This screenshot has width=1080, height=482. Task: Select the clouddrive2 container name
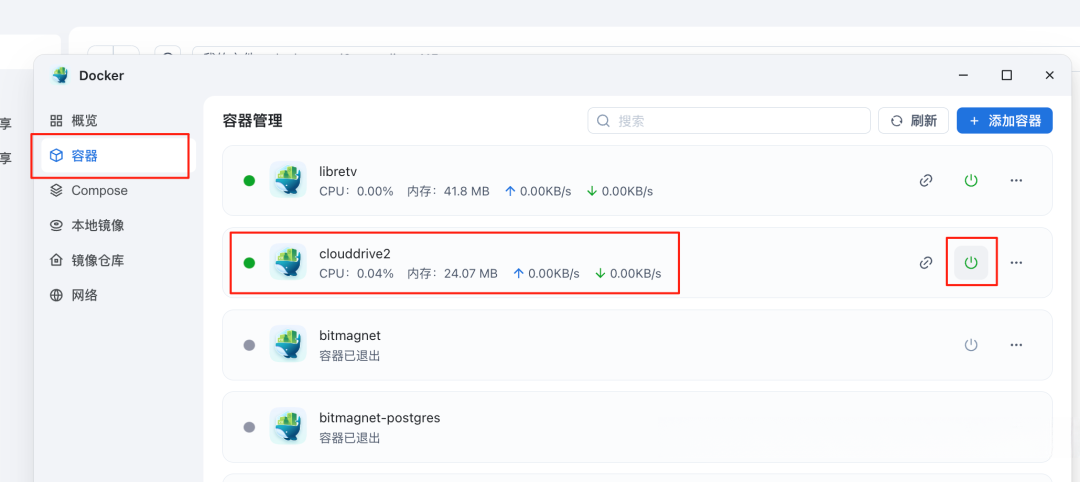(x=355, y=253)
